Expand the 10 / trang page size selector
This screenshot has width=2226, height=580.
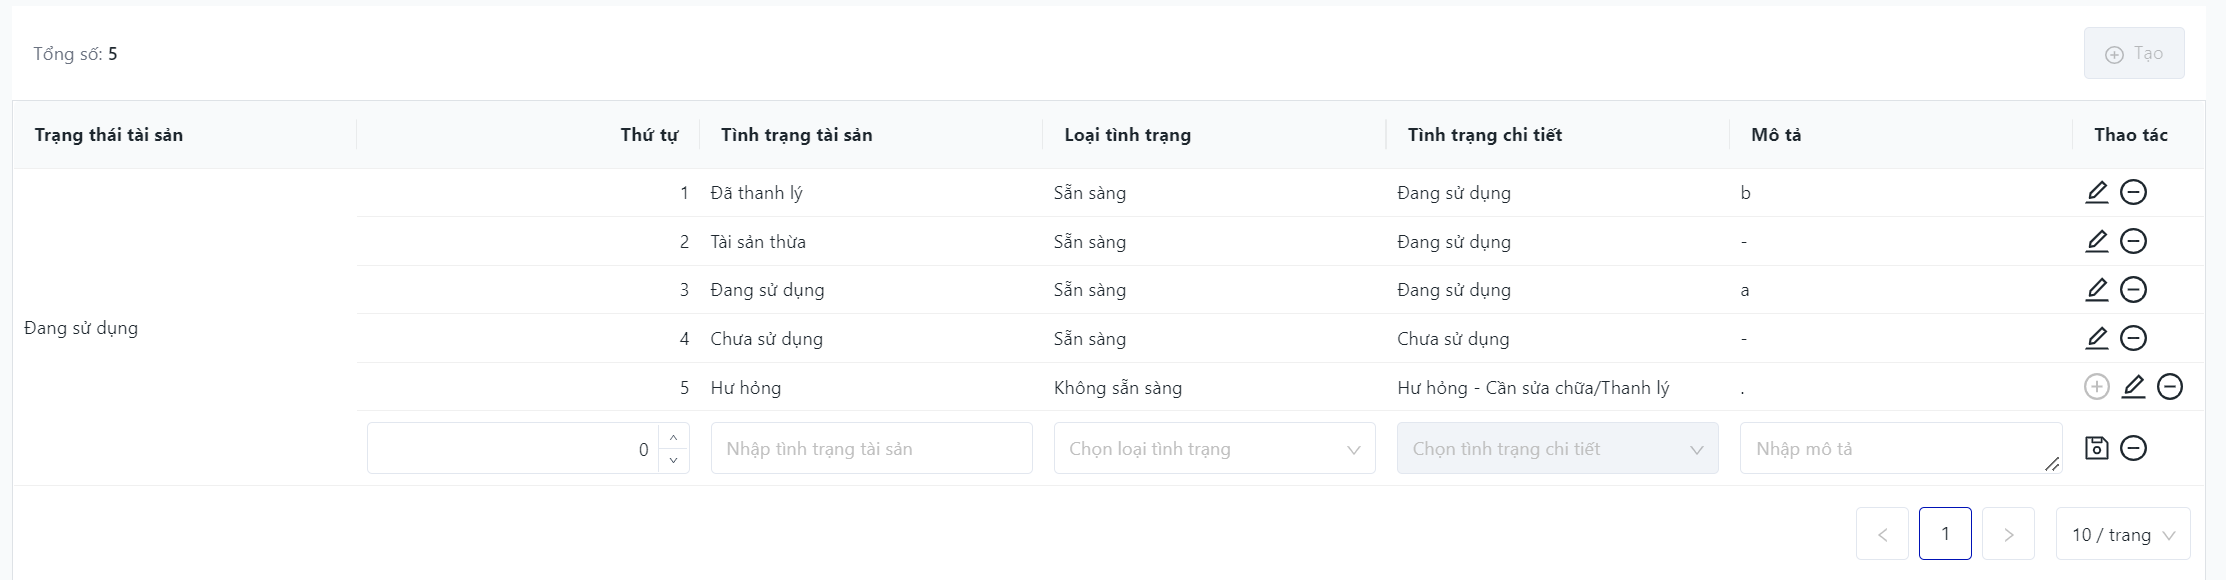(x=2123, y=535)
